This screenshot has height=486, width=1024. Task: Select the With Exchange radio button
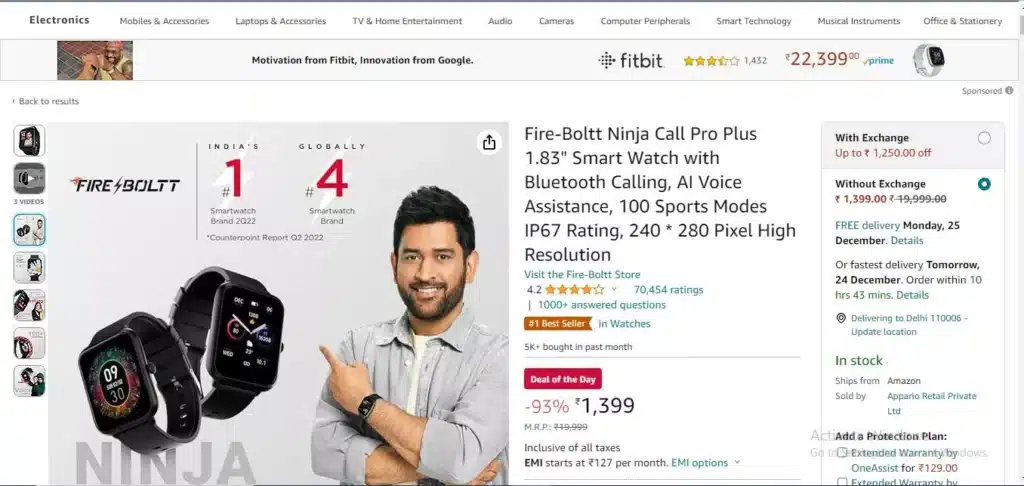pyautogui.click(x=984, y=138)
